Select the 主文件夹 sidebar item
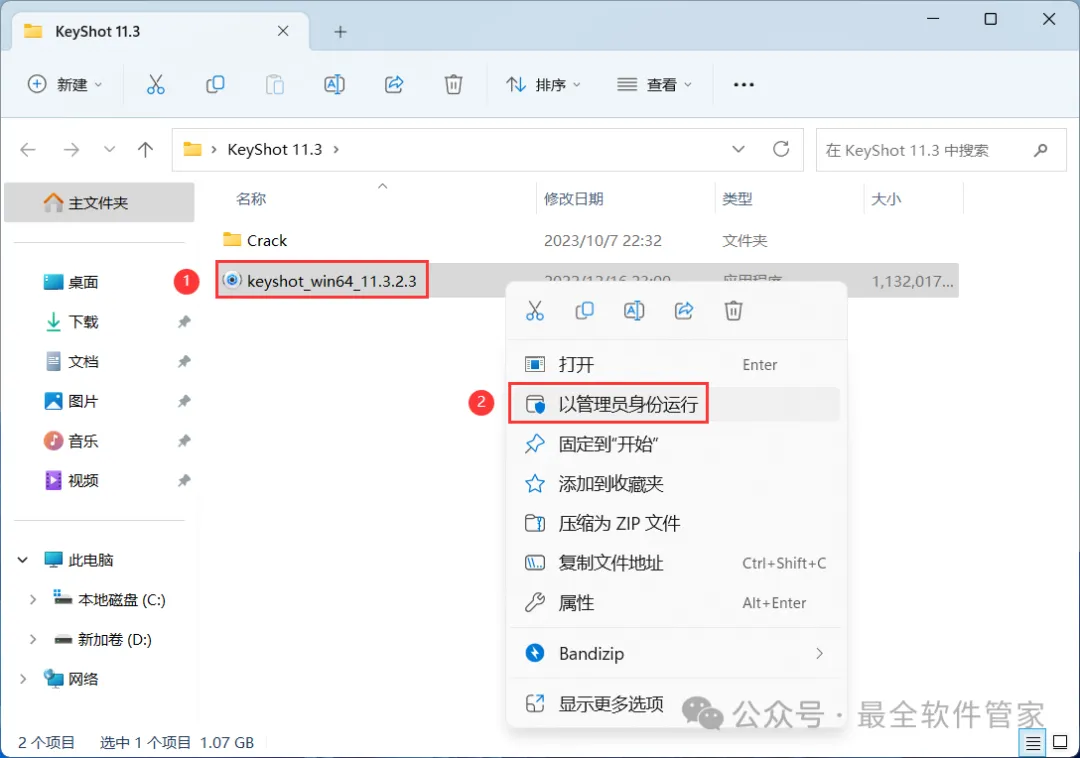 tap(99, 202)
